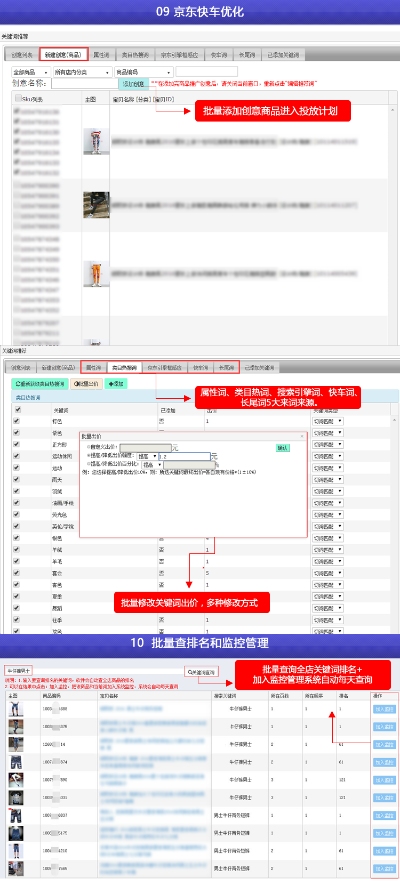Click the 批量出价 toolbar button

pos(86,383)
